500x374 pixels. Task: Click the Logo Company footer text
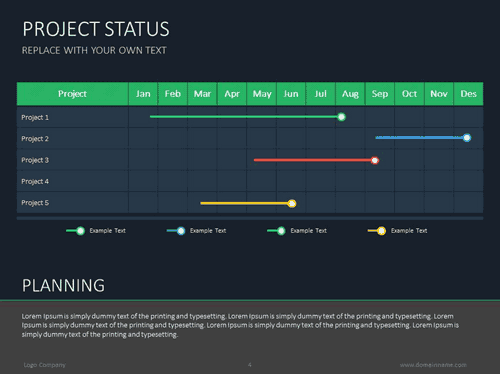pos(45,365)
